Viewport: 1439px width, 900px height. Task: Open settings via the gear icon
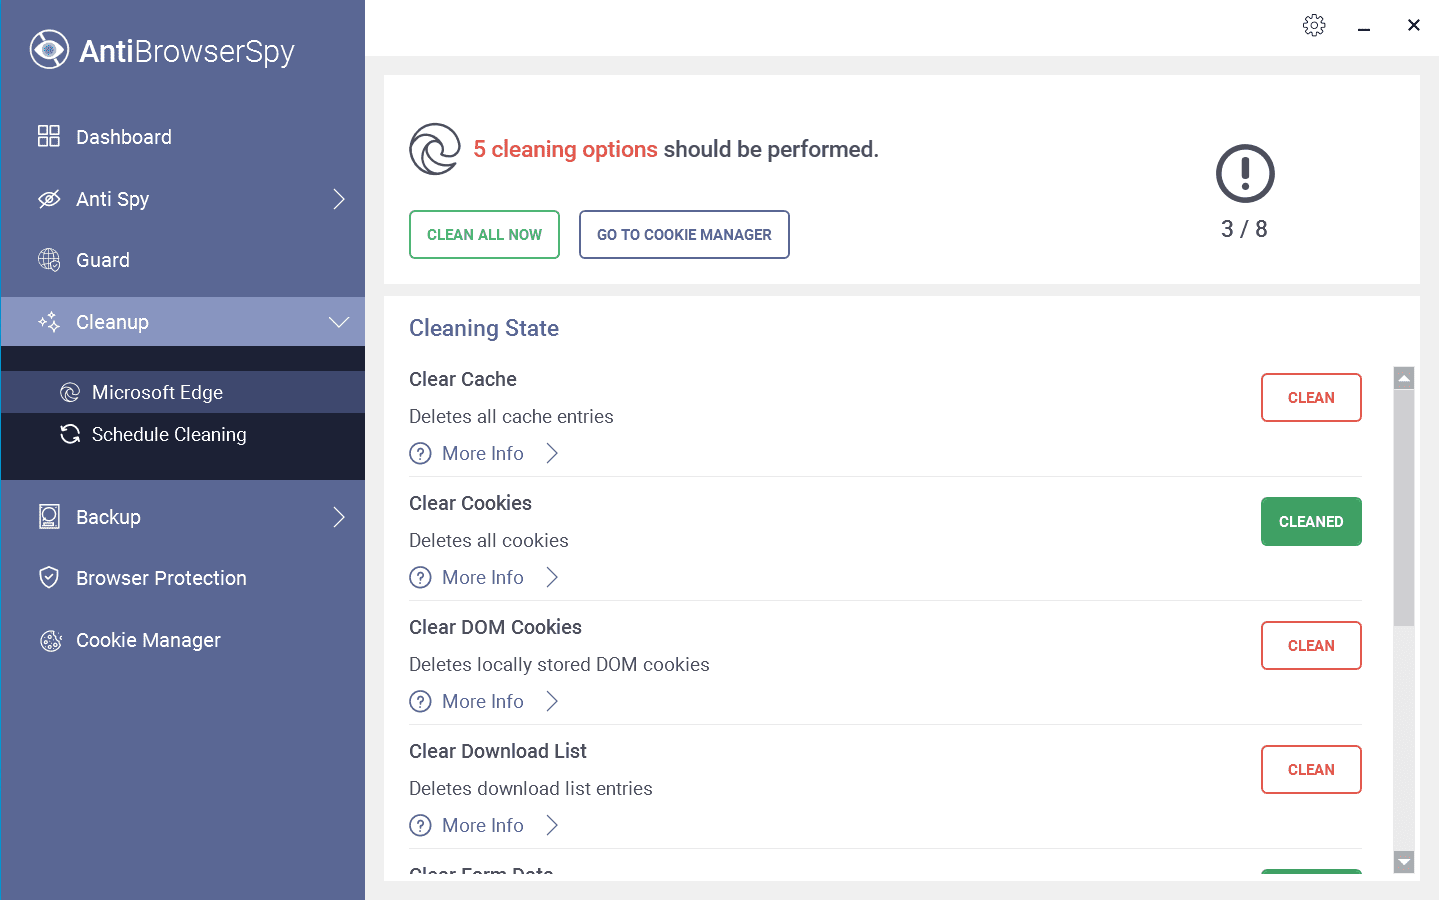point(1314,26)
